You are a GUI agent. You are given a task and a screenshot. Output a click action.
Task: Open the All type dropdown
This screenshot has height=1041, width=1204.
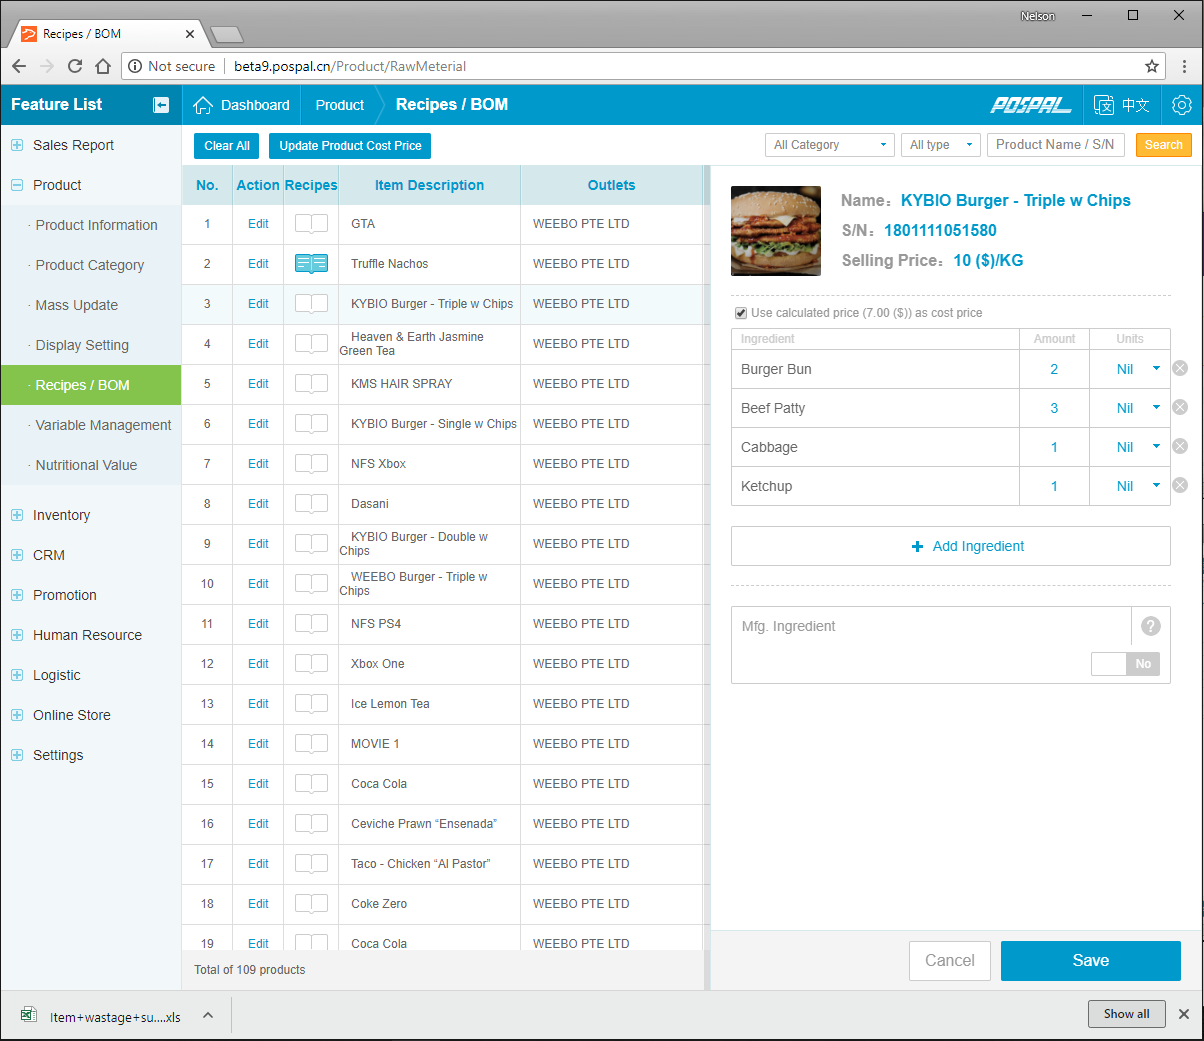click(941, 145)
